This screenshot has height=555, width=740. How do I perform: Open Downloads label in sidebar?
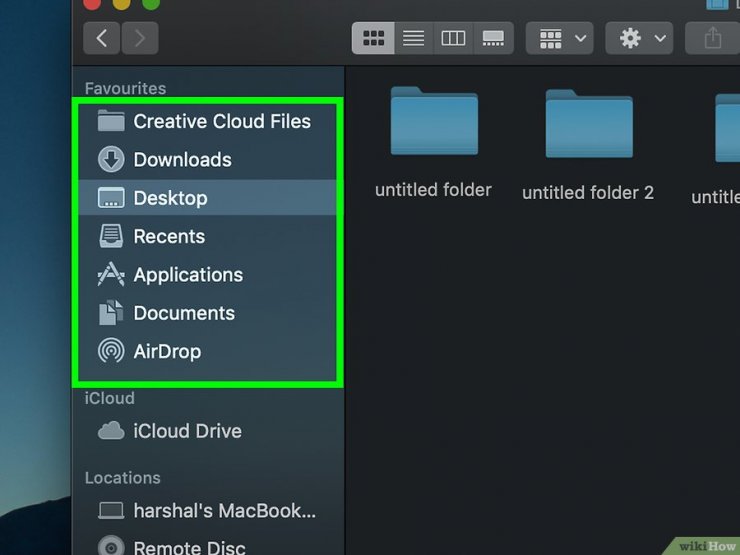click(183, 160)
